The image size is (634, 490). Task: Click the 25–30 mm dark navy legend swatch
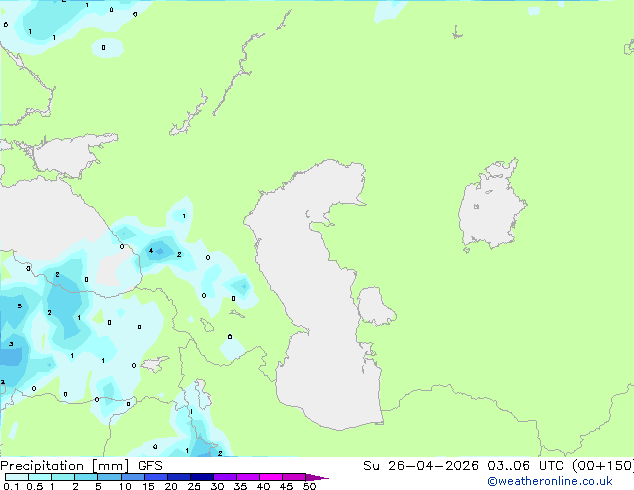click(x=202, y=477)
